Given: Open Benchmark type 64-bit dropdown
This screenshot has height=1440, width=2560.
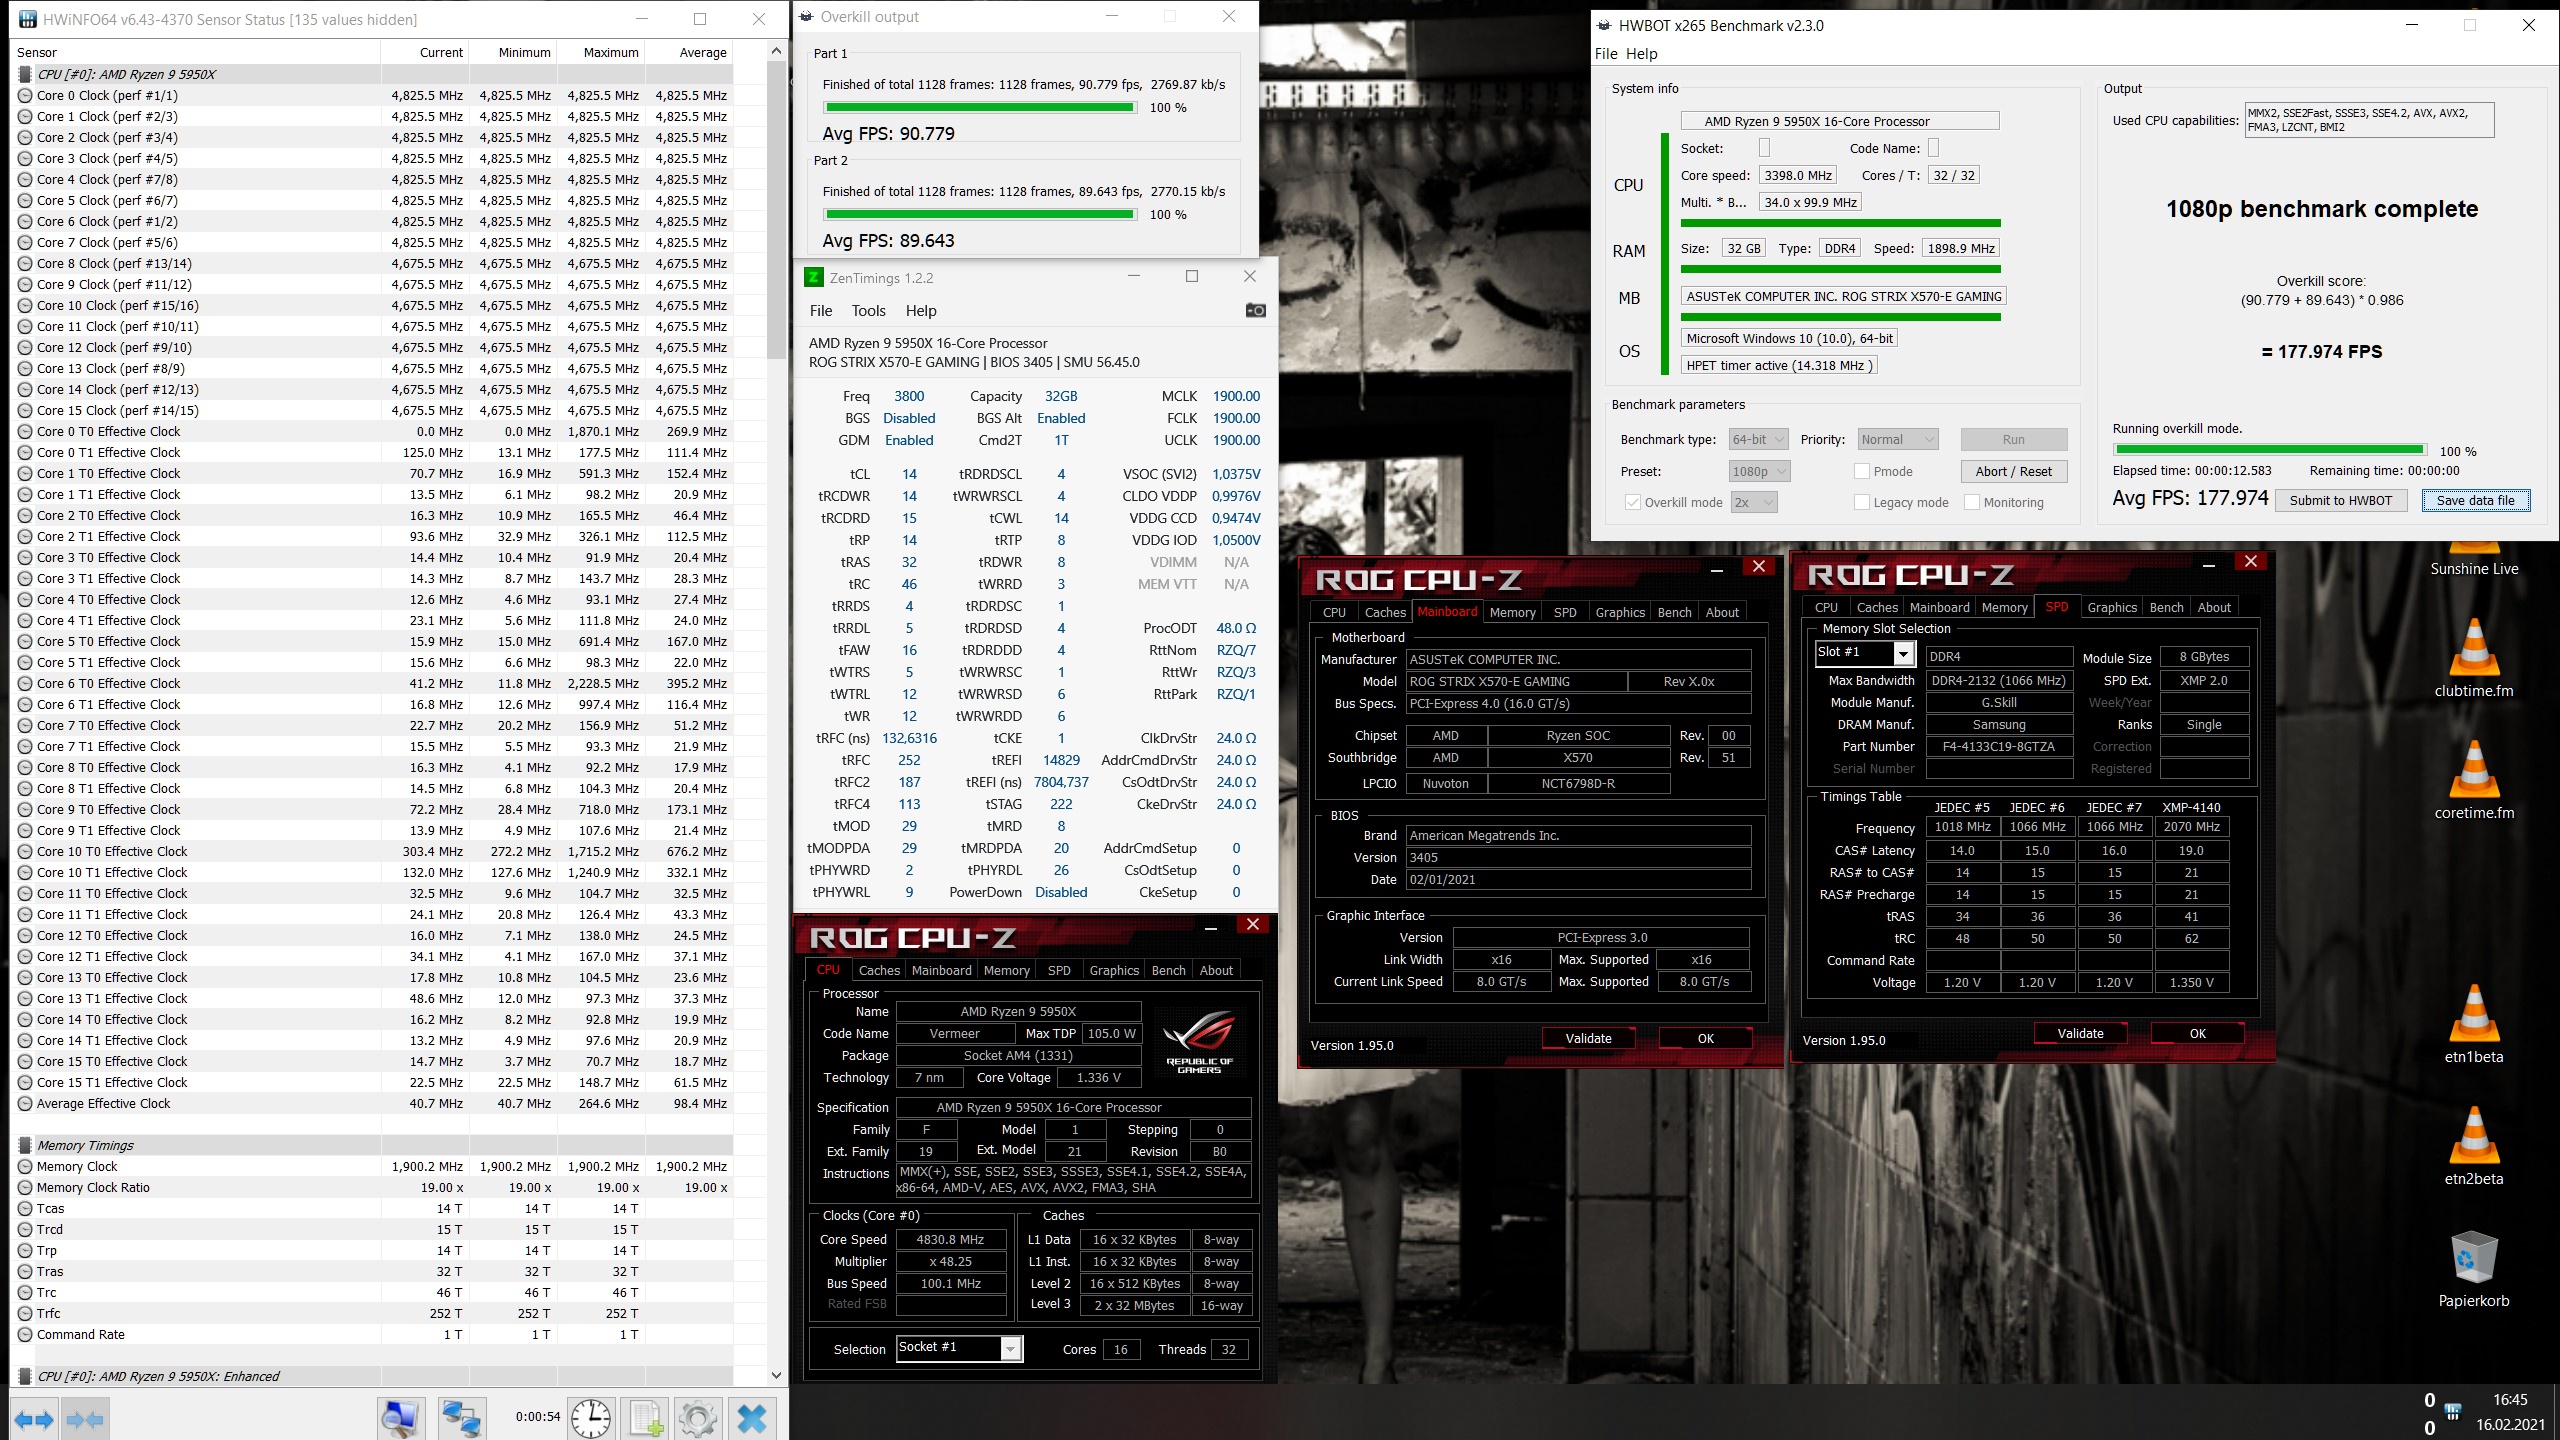Looking at the screenshot, I should point(1759,439).
